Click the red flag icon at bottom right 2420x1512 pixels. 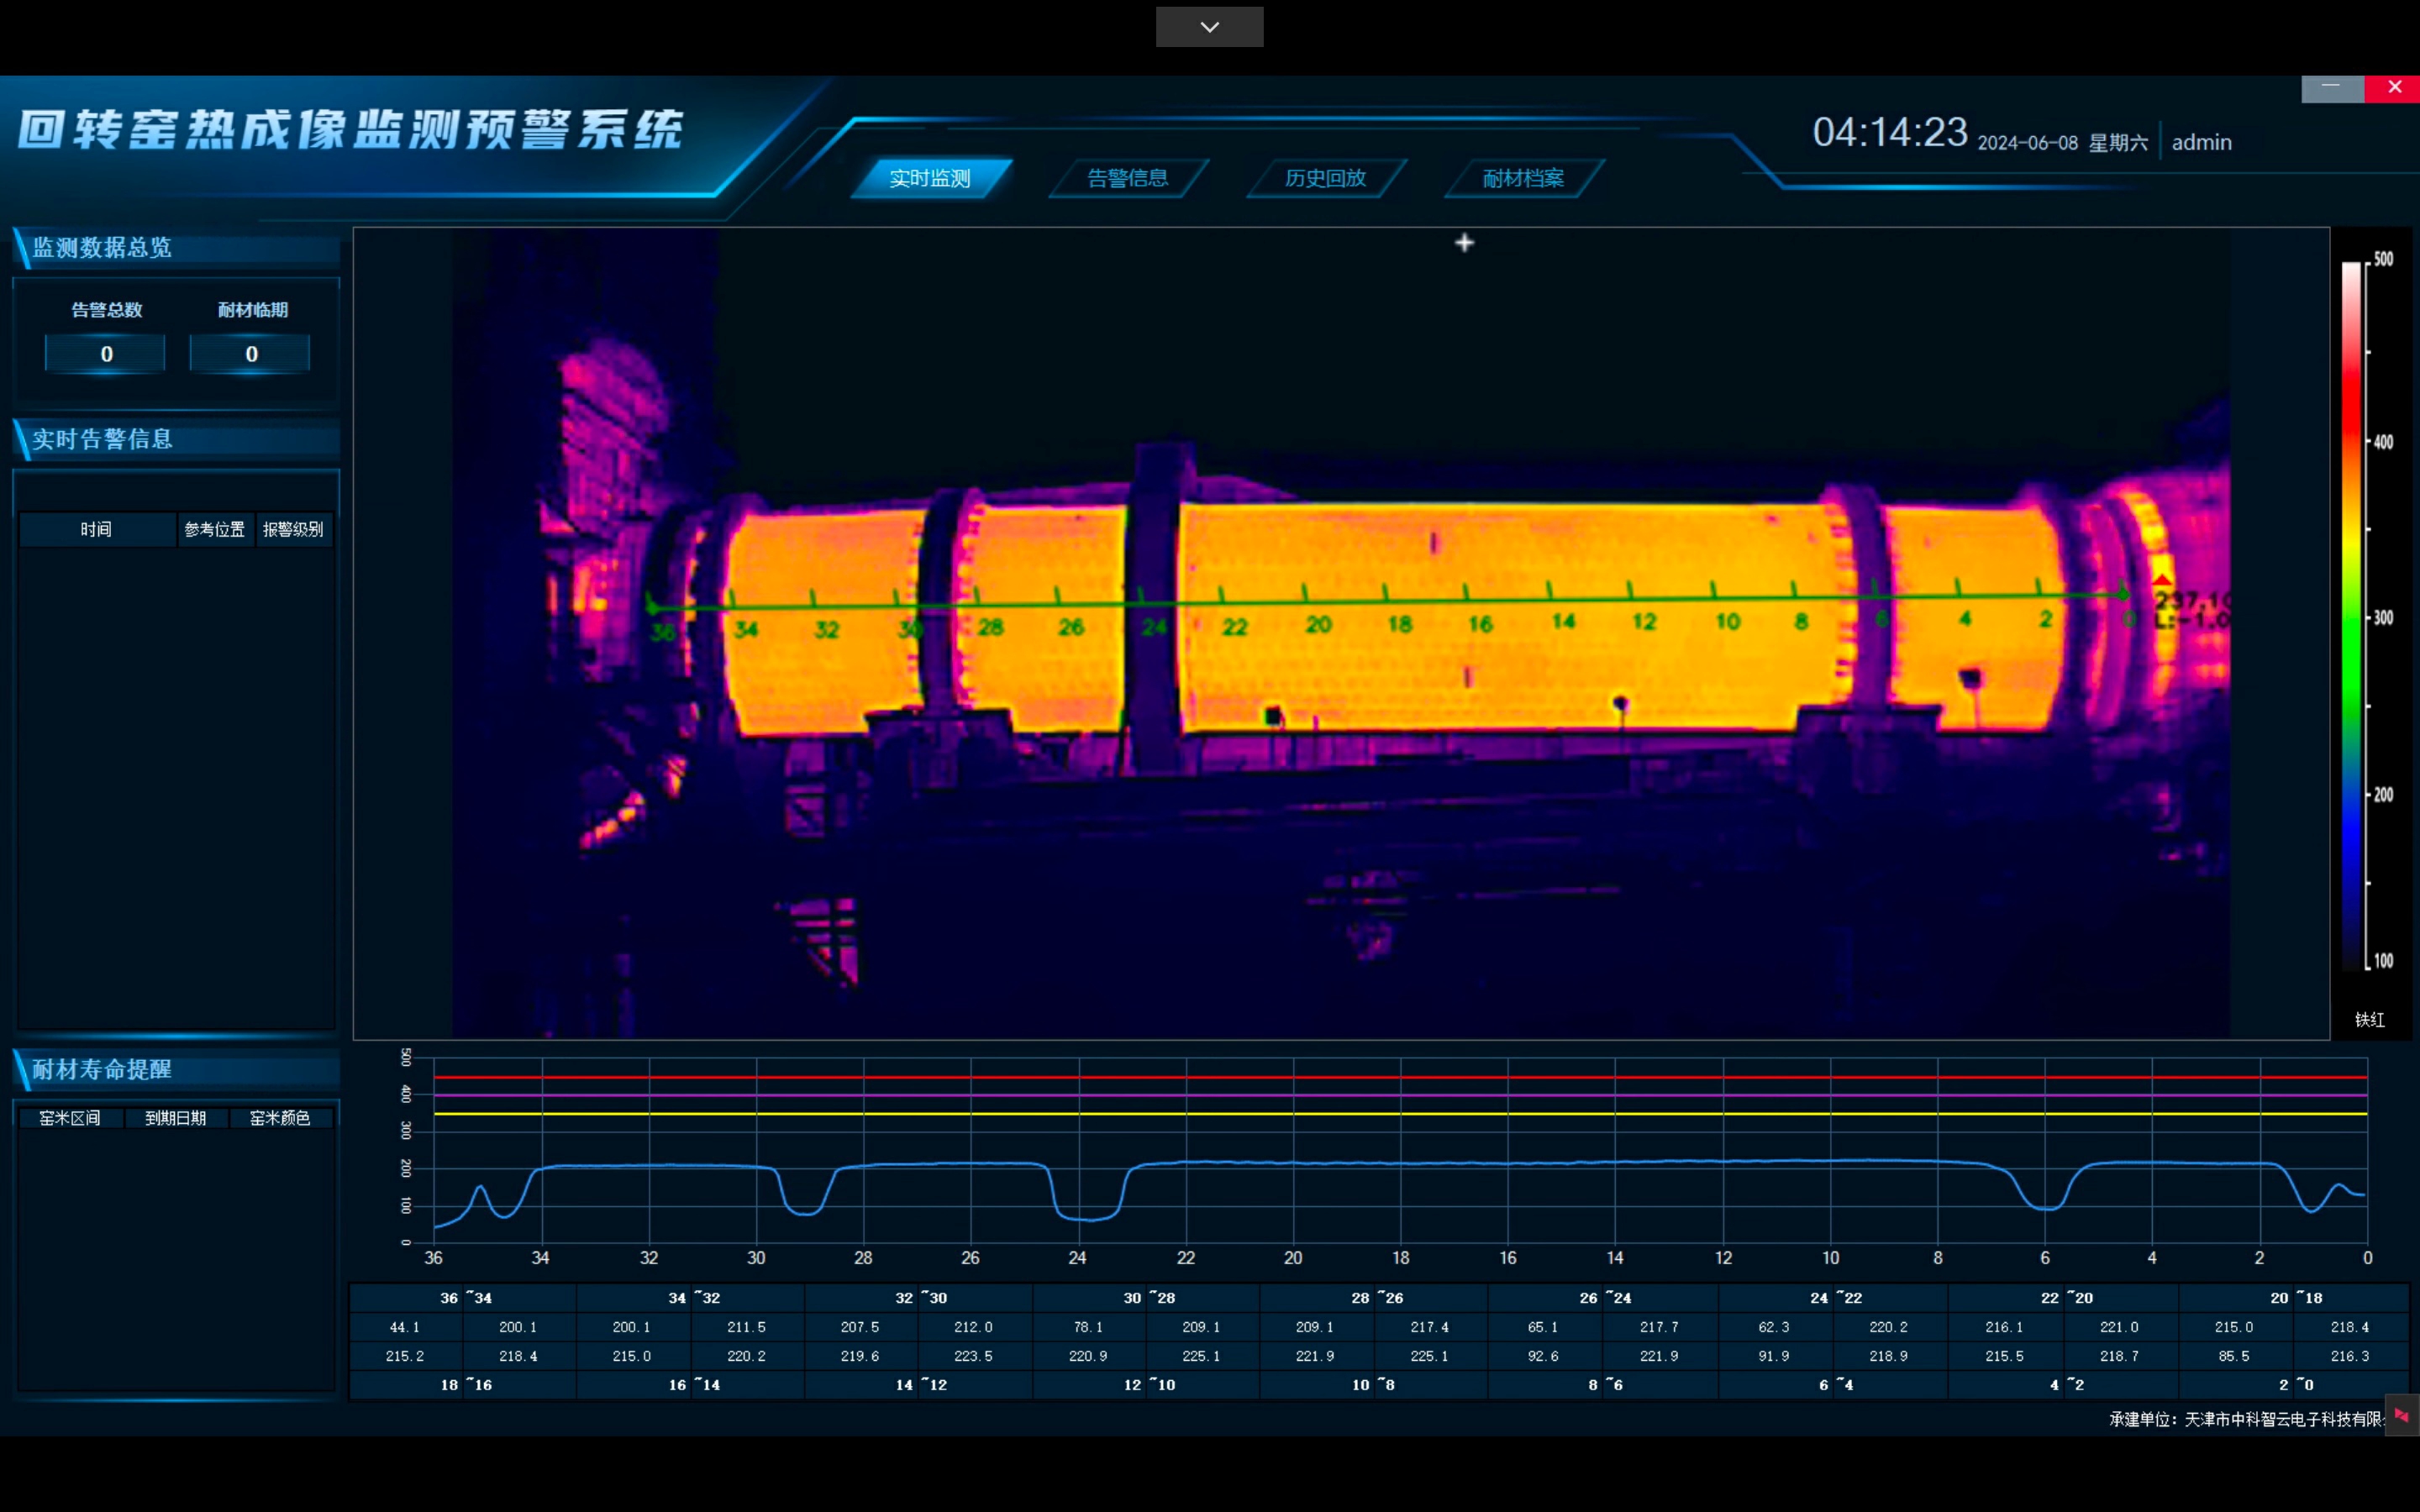coord(2402,1415)
